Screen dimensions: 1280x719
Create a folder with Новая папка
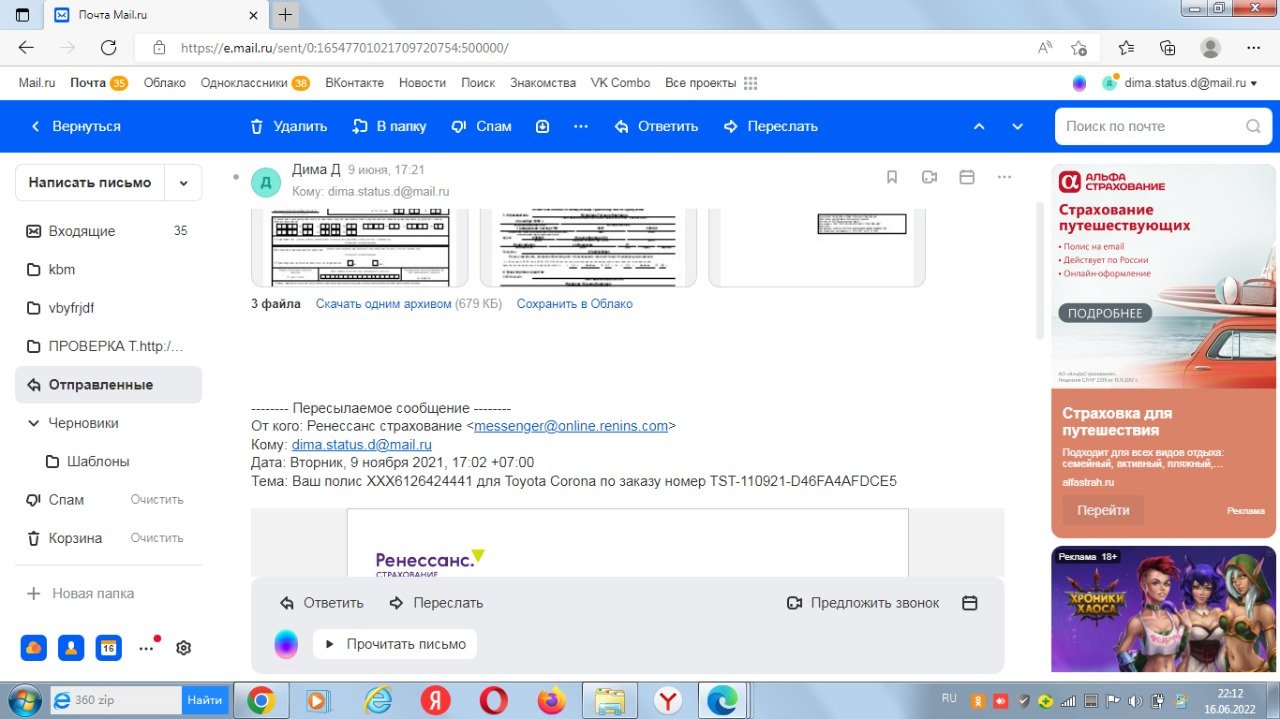coord(80,593)
